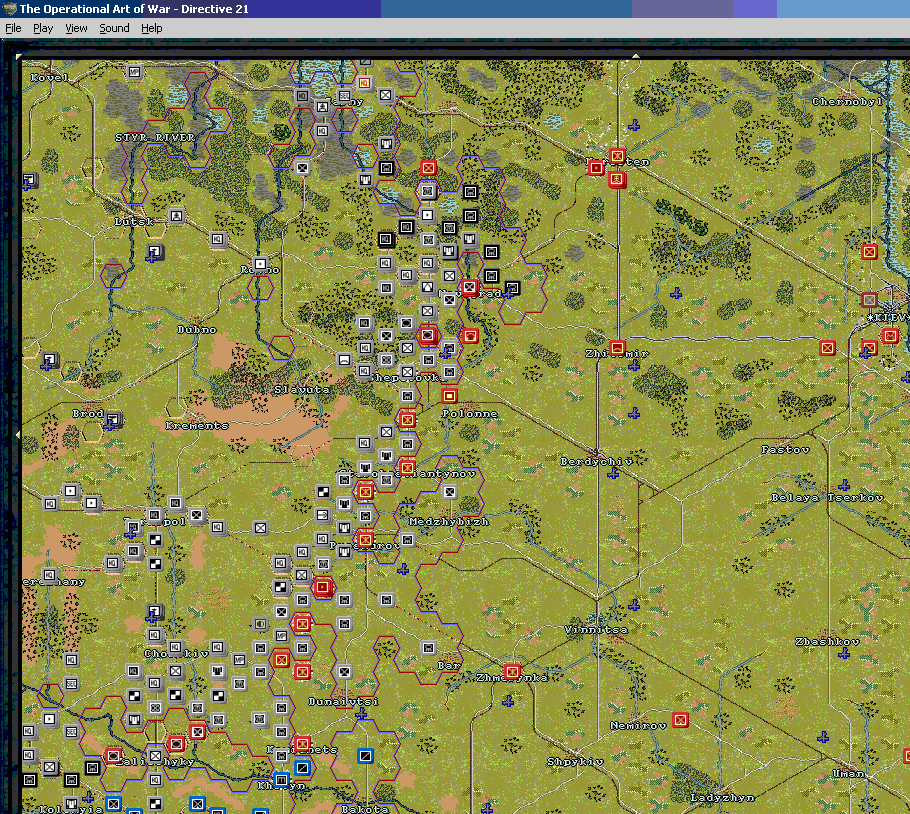Select the red infantry unit at Kamenets
The image size is (910, 814).
[x=302, y=744]
